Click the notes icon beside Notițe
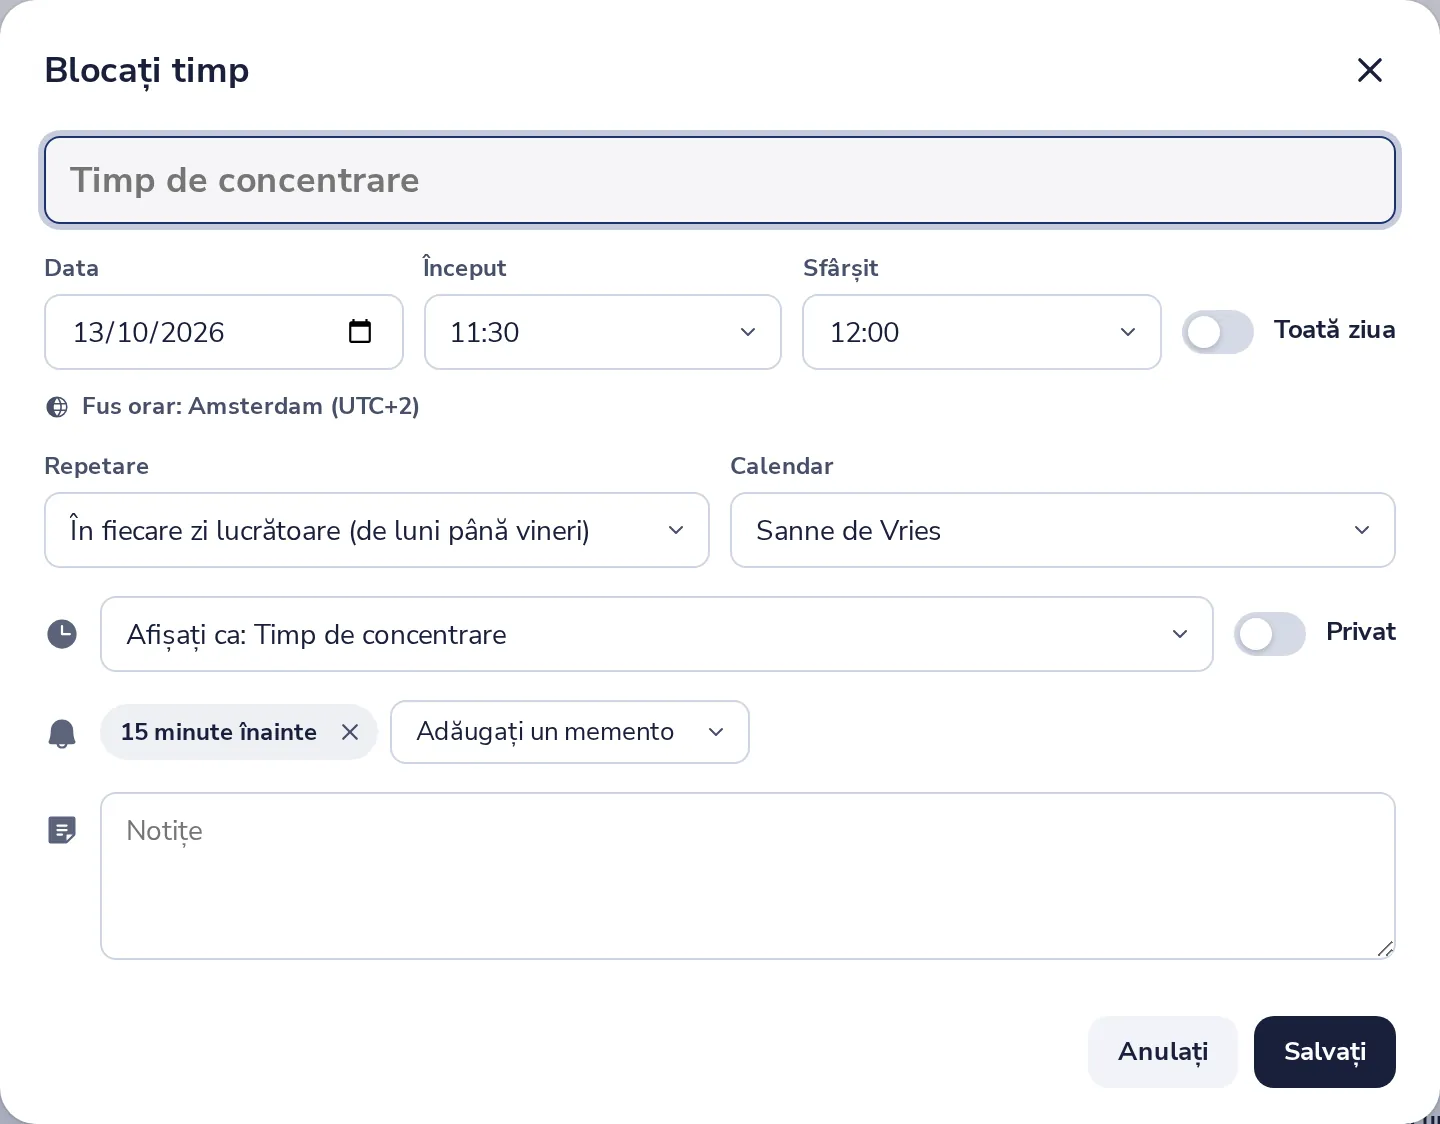This screenshot has height=1124, width=1440. tap(62, 830)
